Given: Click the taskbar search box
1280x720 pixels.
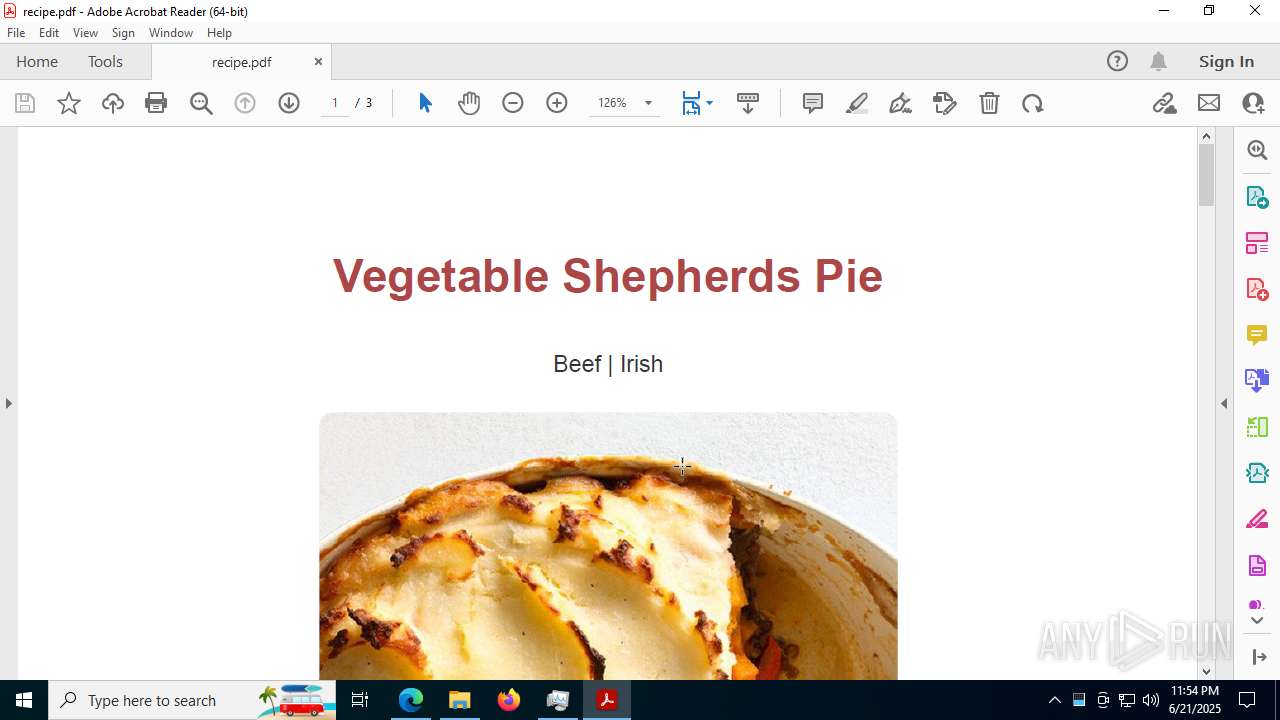Looking at the screenshot, I should pyautogui.click(x=192, y=700).
